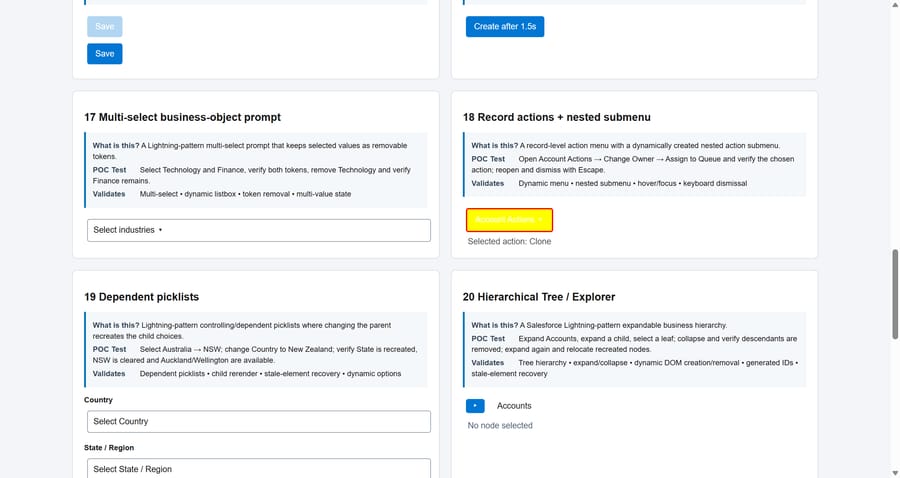
Task: Open the Account Actions menu button
Action: click(509, 220)
